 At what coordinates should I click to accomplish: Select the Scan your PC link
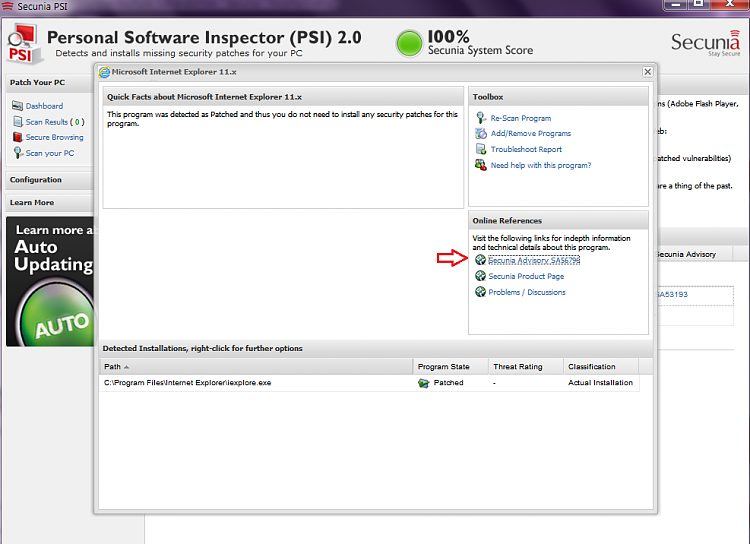pos(50,153)
